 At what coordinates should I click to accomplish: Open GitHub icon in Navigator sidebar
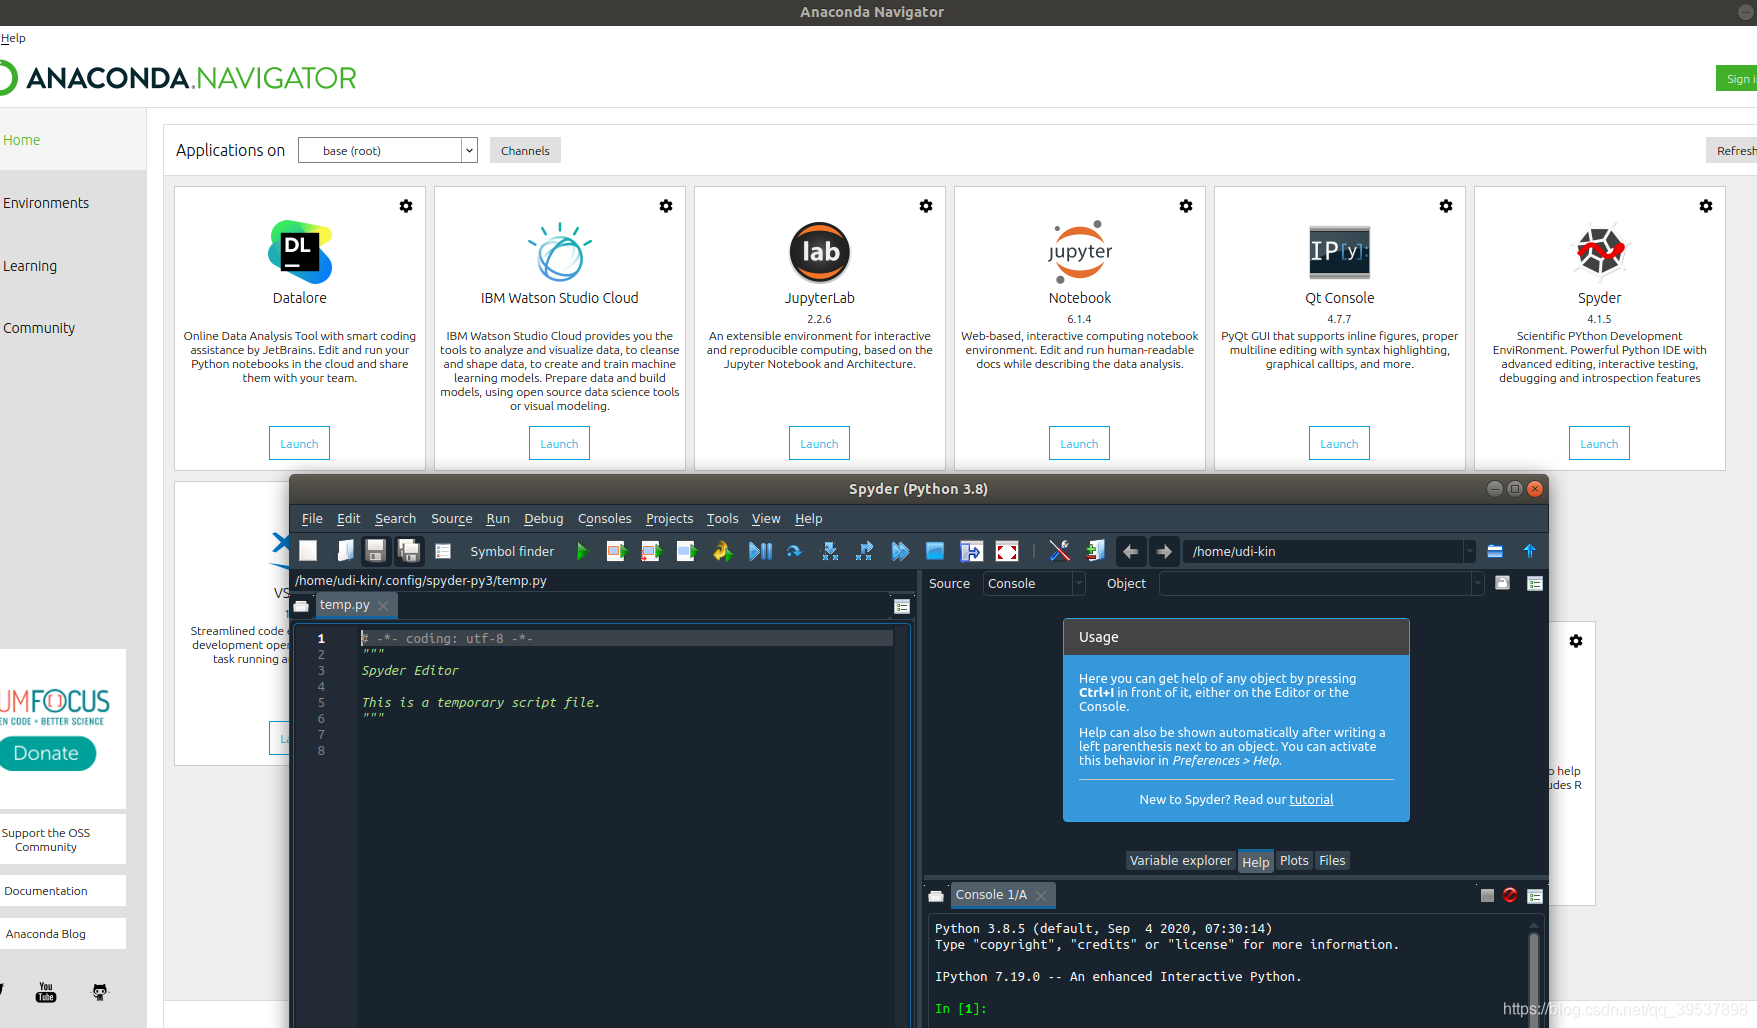click(100, 992)
